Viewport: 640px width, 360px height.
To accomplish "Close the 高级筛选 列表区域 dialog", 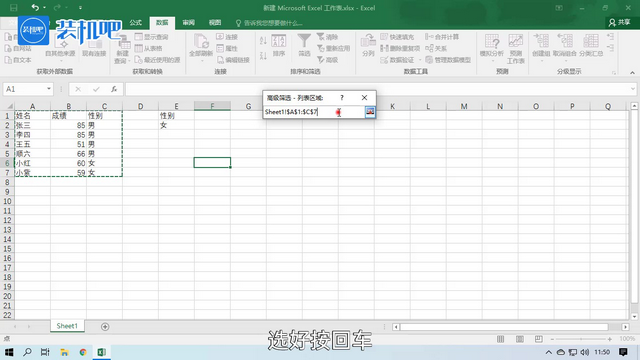I will (364, 98).
